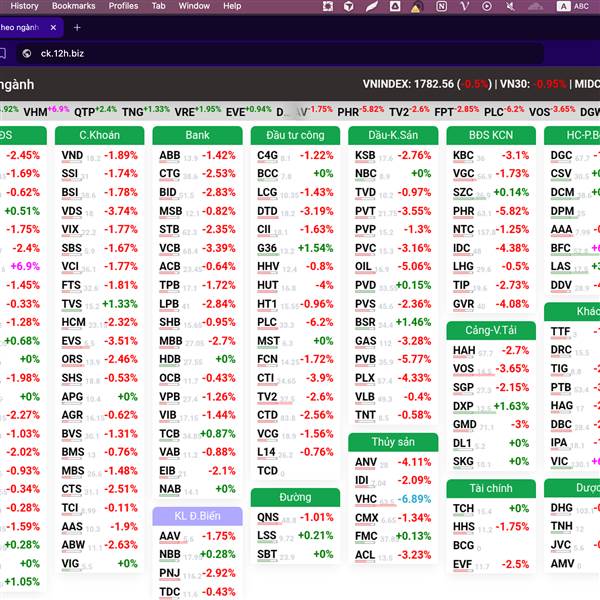Open the V-shaped menu bar icon
The width and height of the screenshot is (600, 600).
465,6
